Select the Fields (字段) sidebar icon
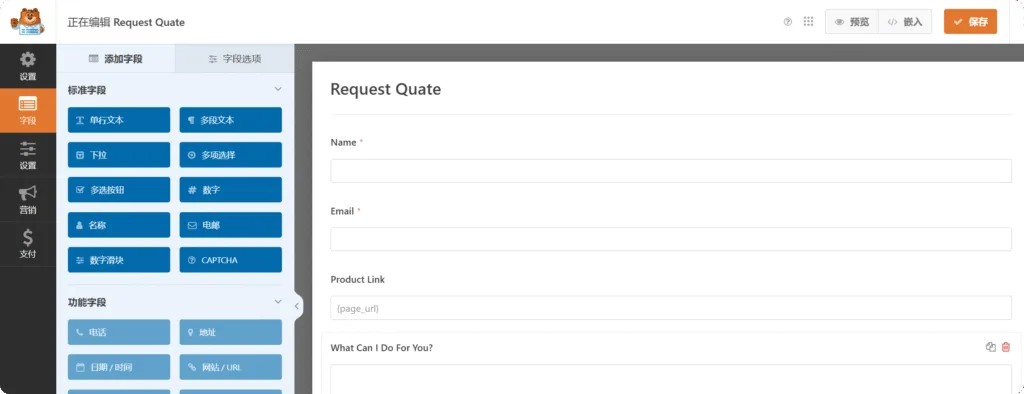This screenshot has height=394, width=1024. click(28, 110)
